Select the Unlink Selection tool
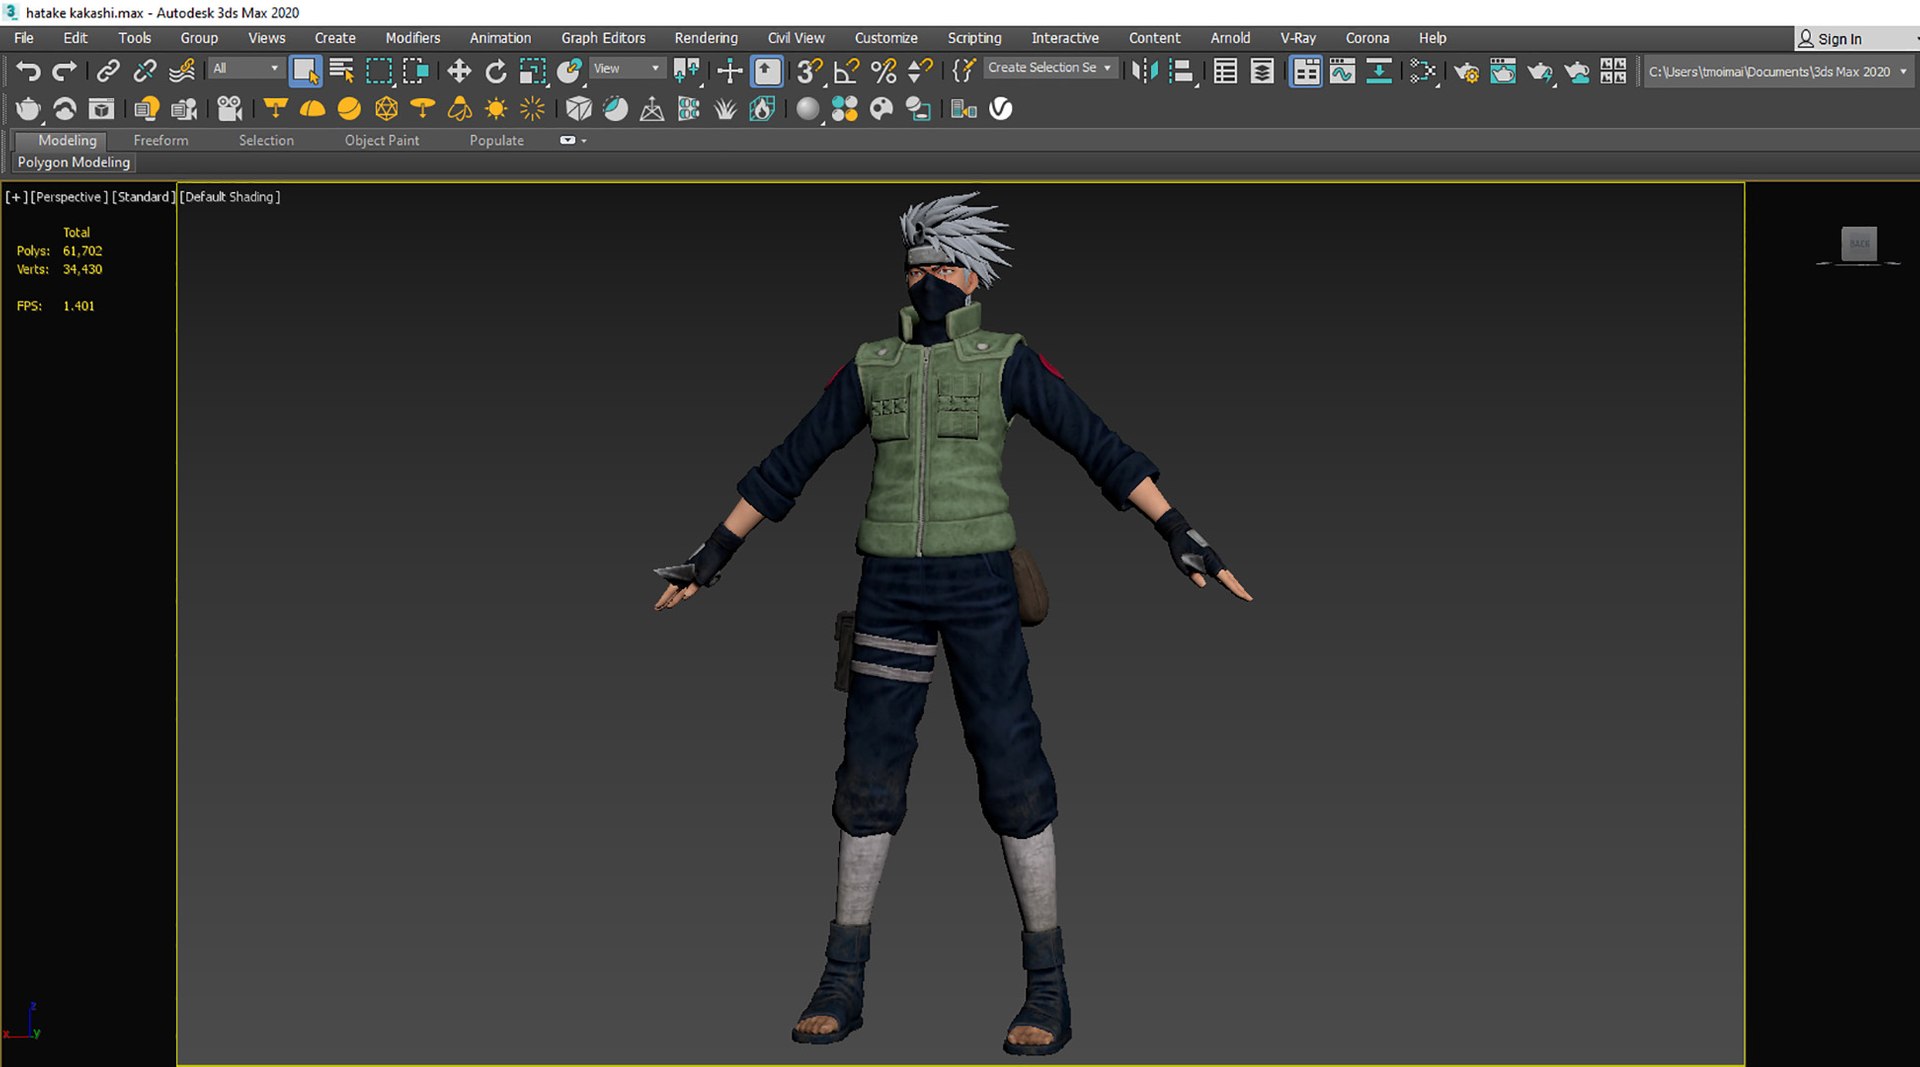This screenshot has width=1920, height=1067. 145,71
